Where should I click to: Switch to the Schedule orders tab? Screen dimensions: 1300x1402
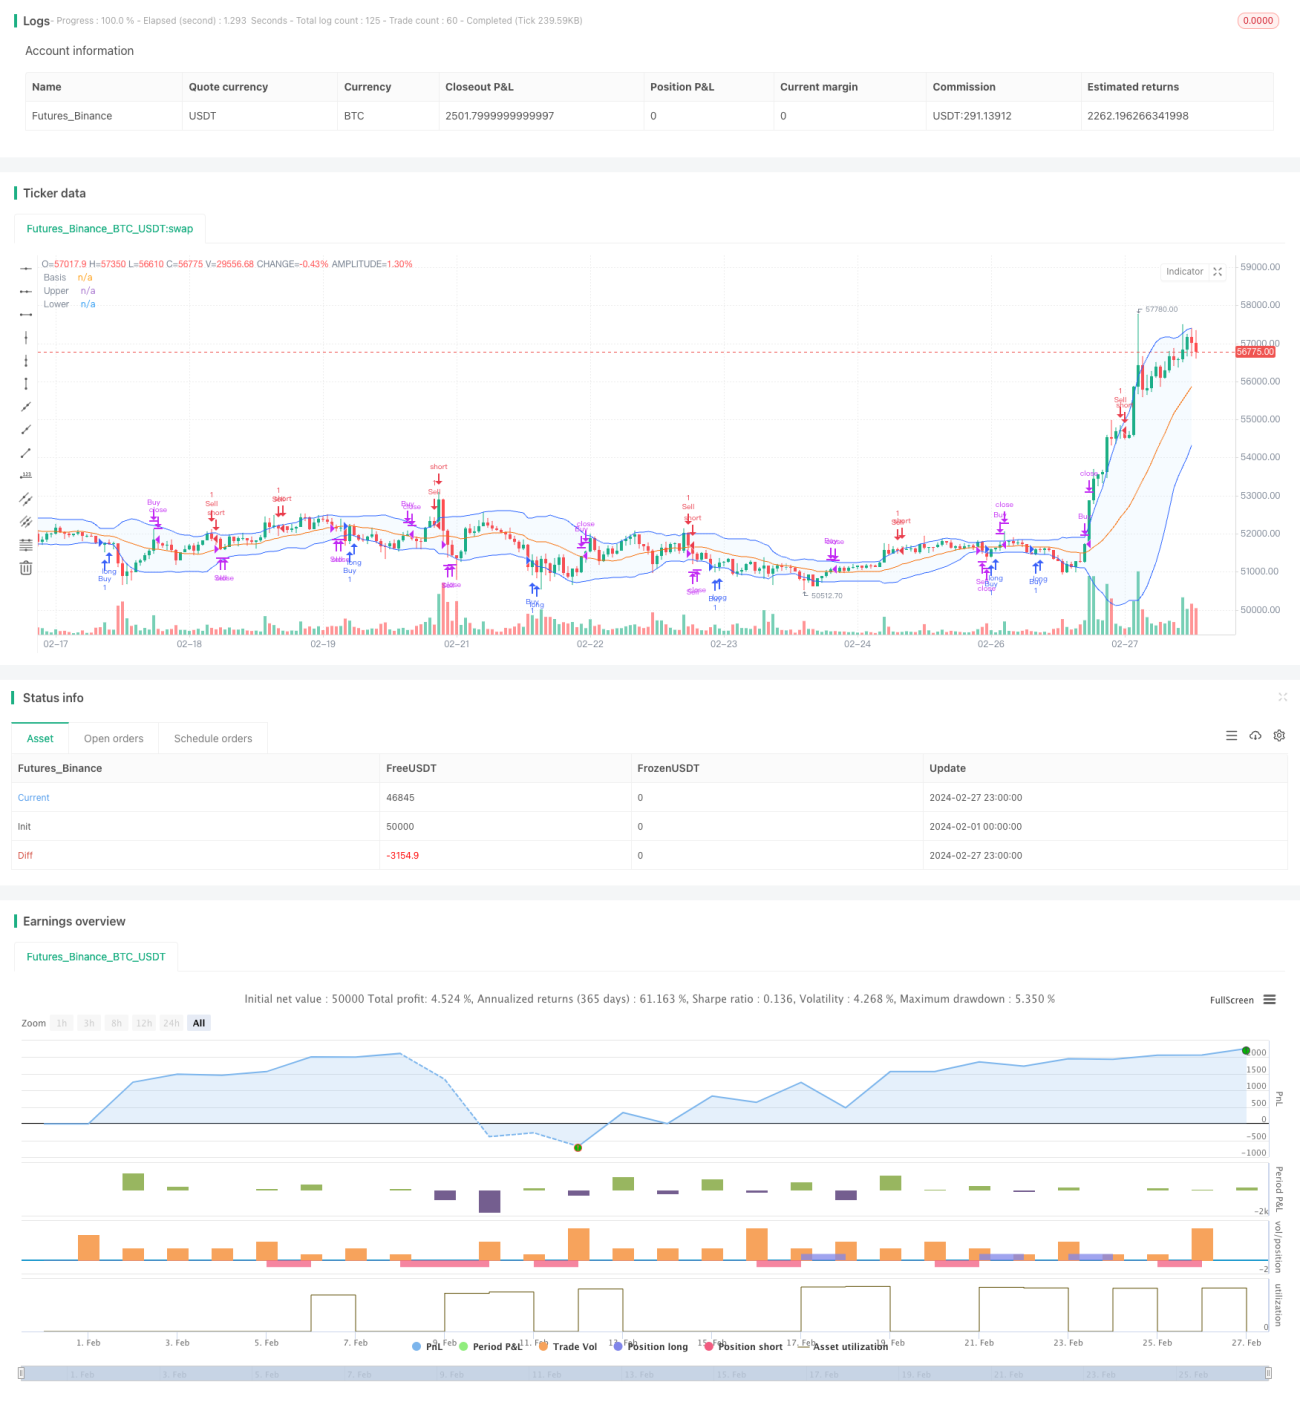pyautogui.click(x=213, y=739)
